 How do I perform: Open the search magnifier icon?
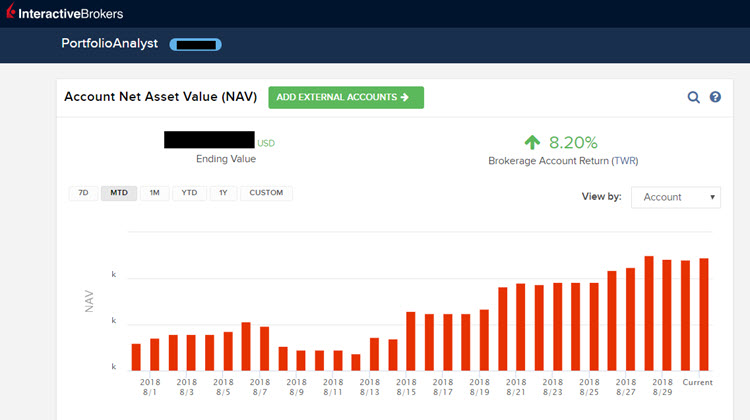(694, 97)
